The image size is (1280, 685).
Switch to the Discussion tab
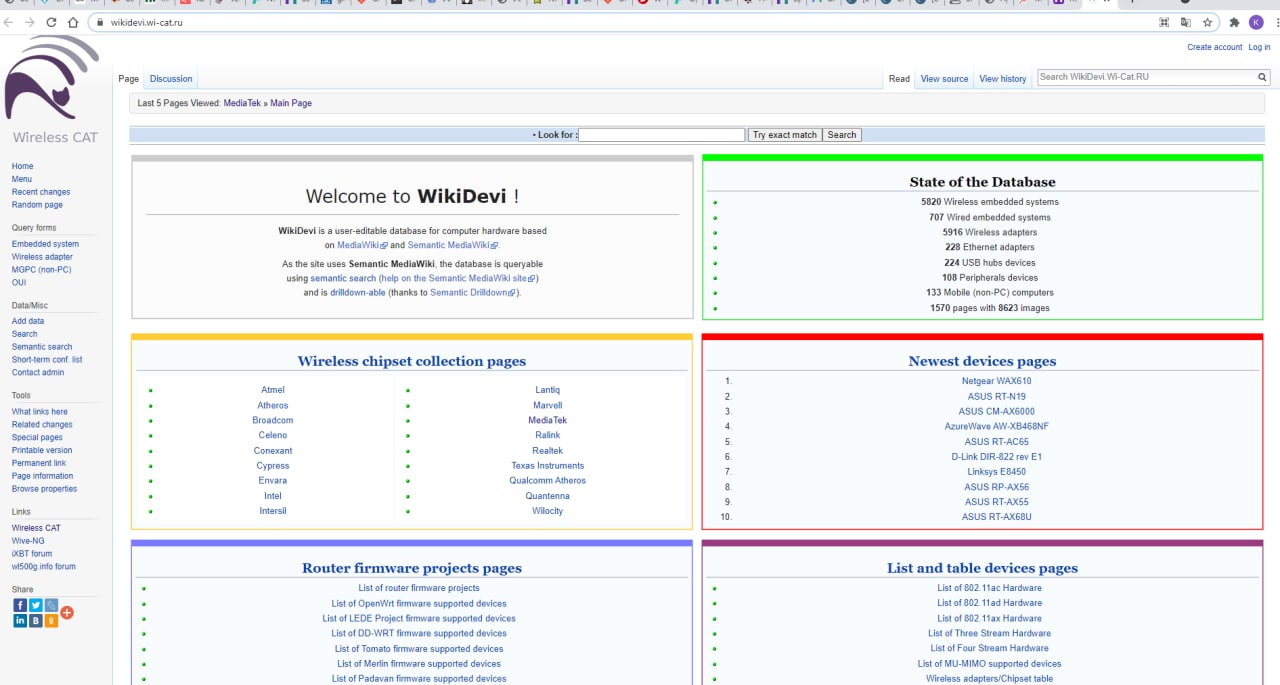click(171, 79)
